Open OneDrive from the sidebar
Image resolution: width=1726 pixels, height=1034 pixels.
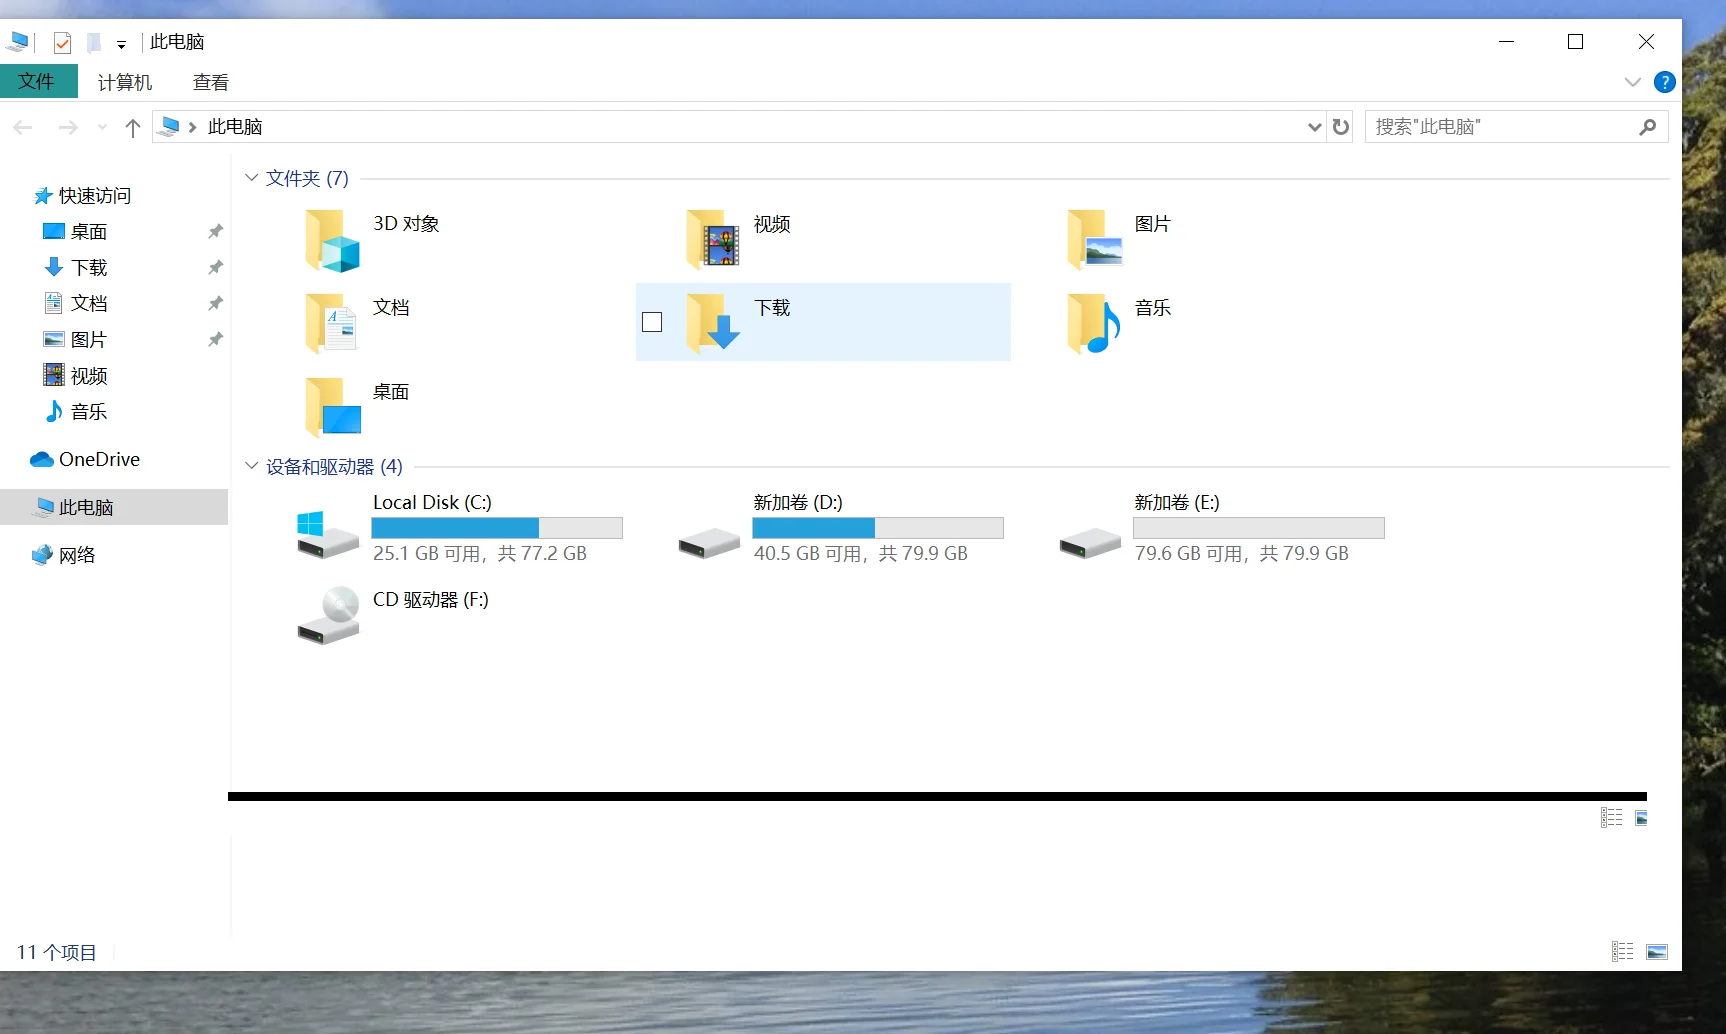100,459
